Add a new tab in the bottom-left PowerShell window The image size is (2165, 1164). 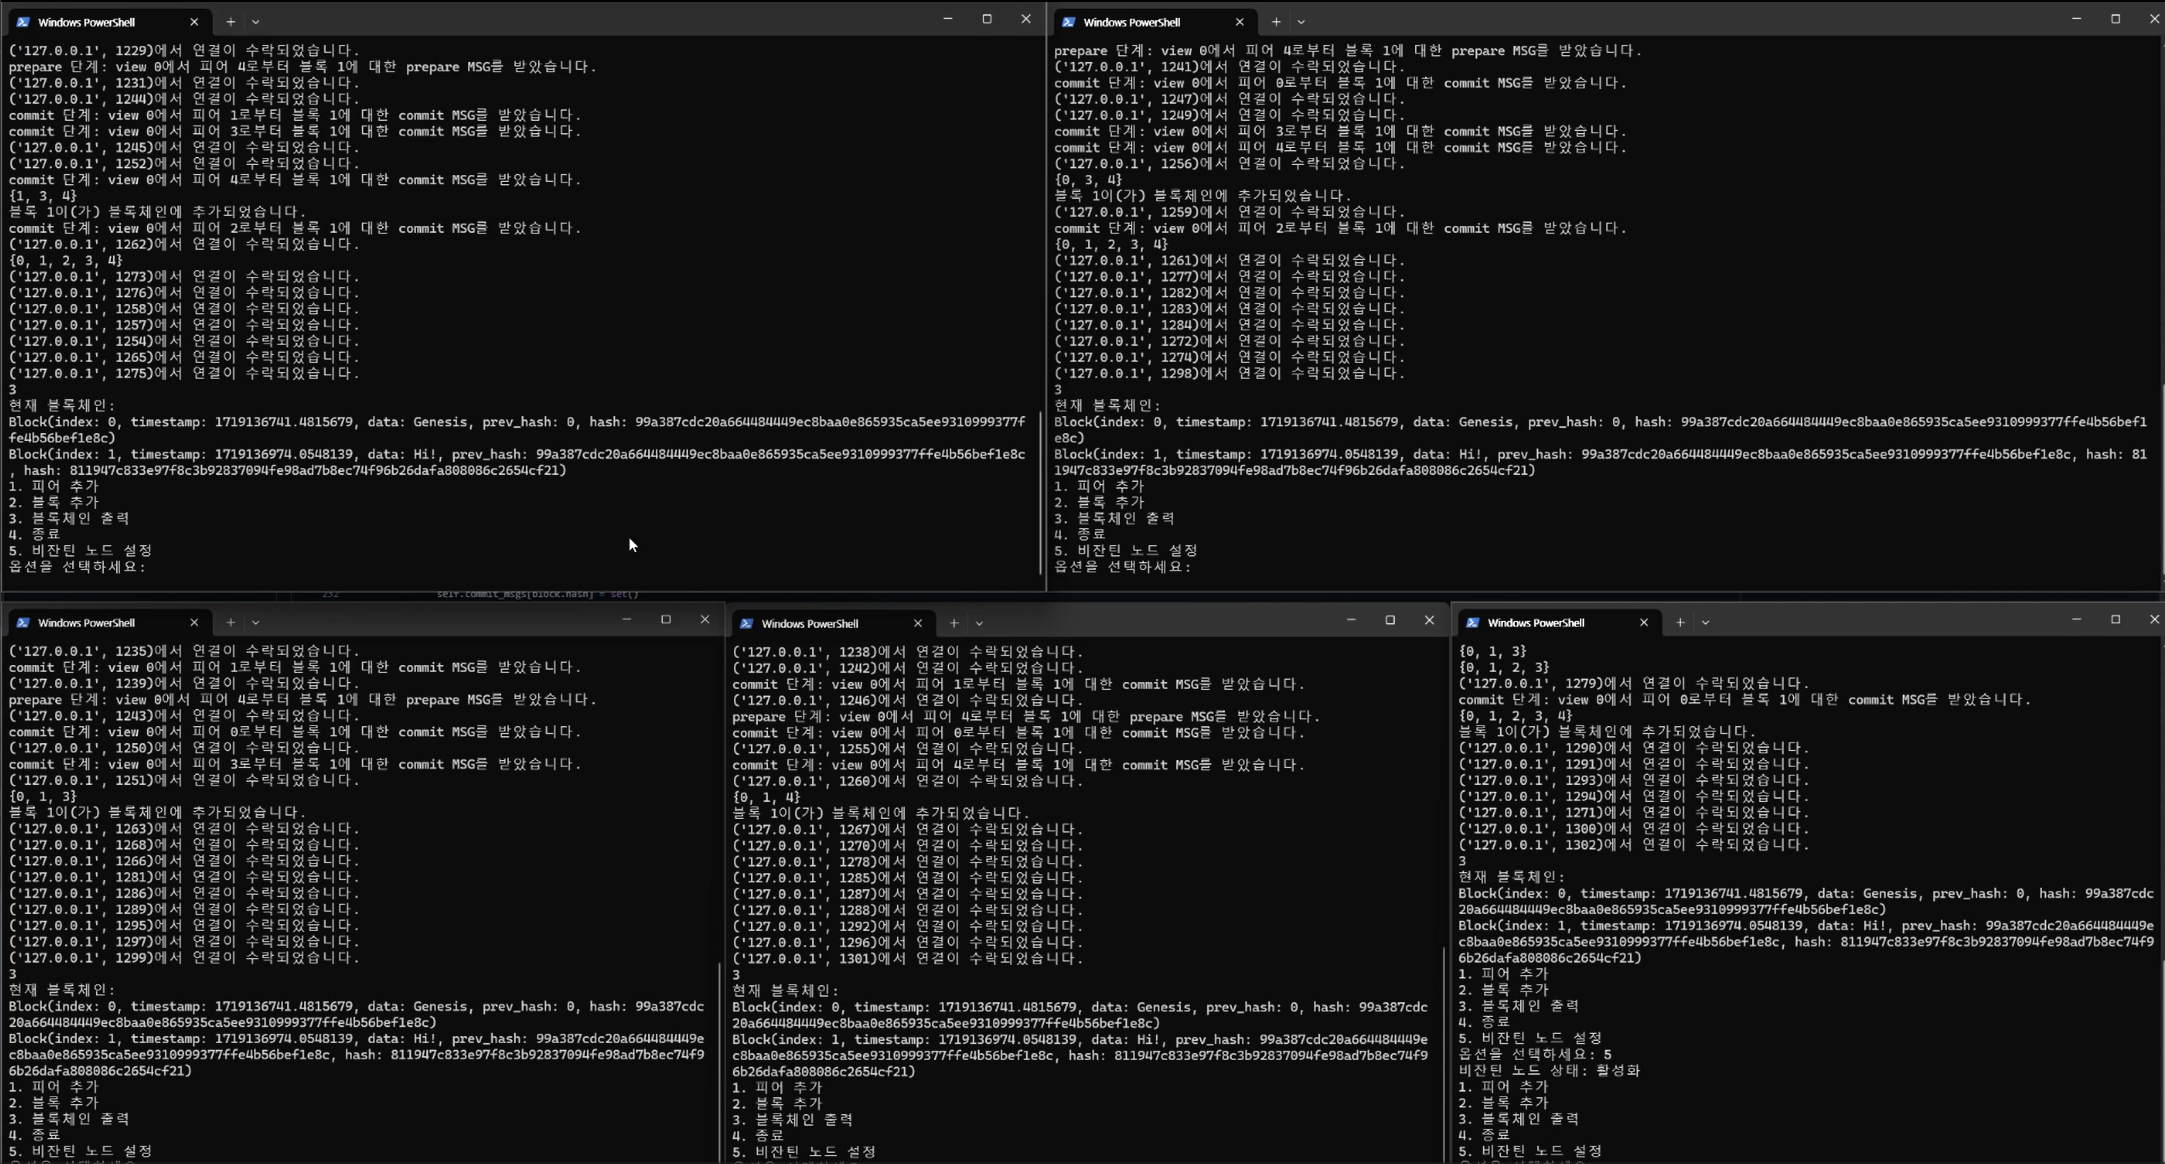tap(230, 622)
